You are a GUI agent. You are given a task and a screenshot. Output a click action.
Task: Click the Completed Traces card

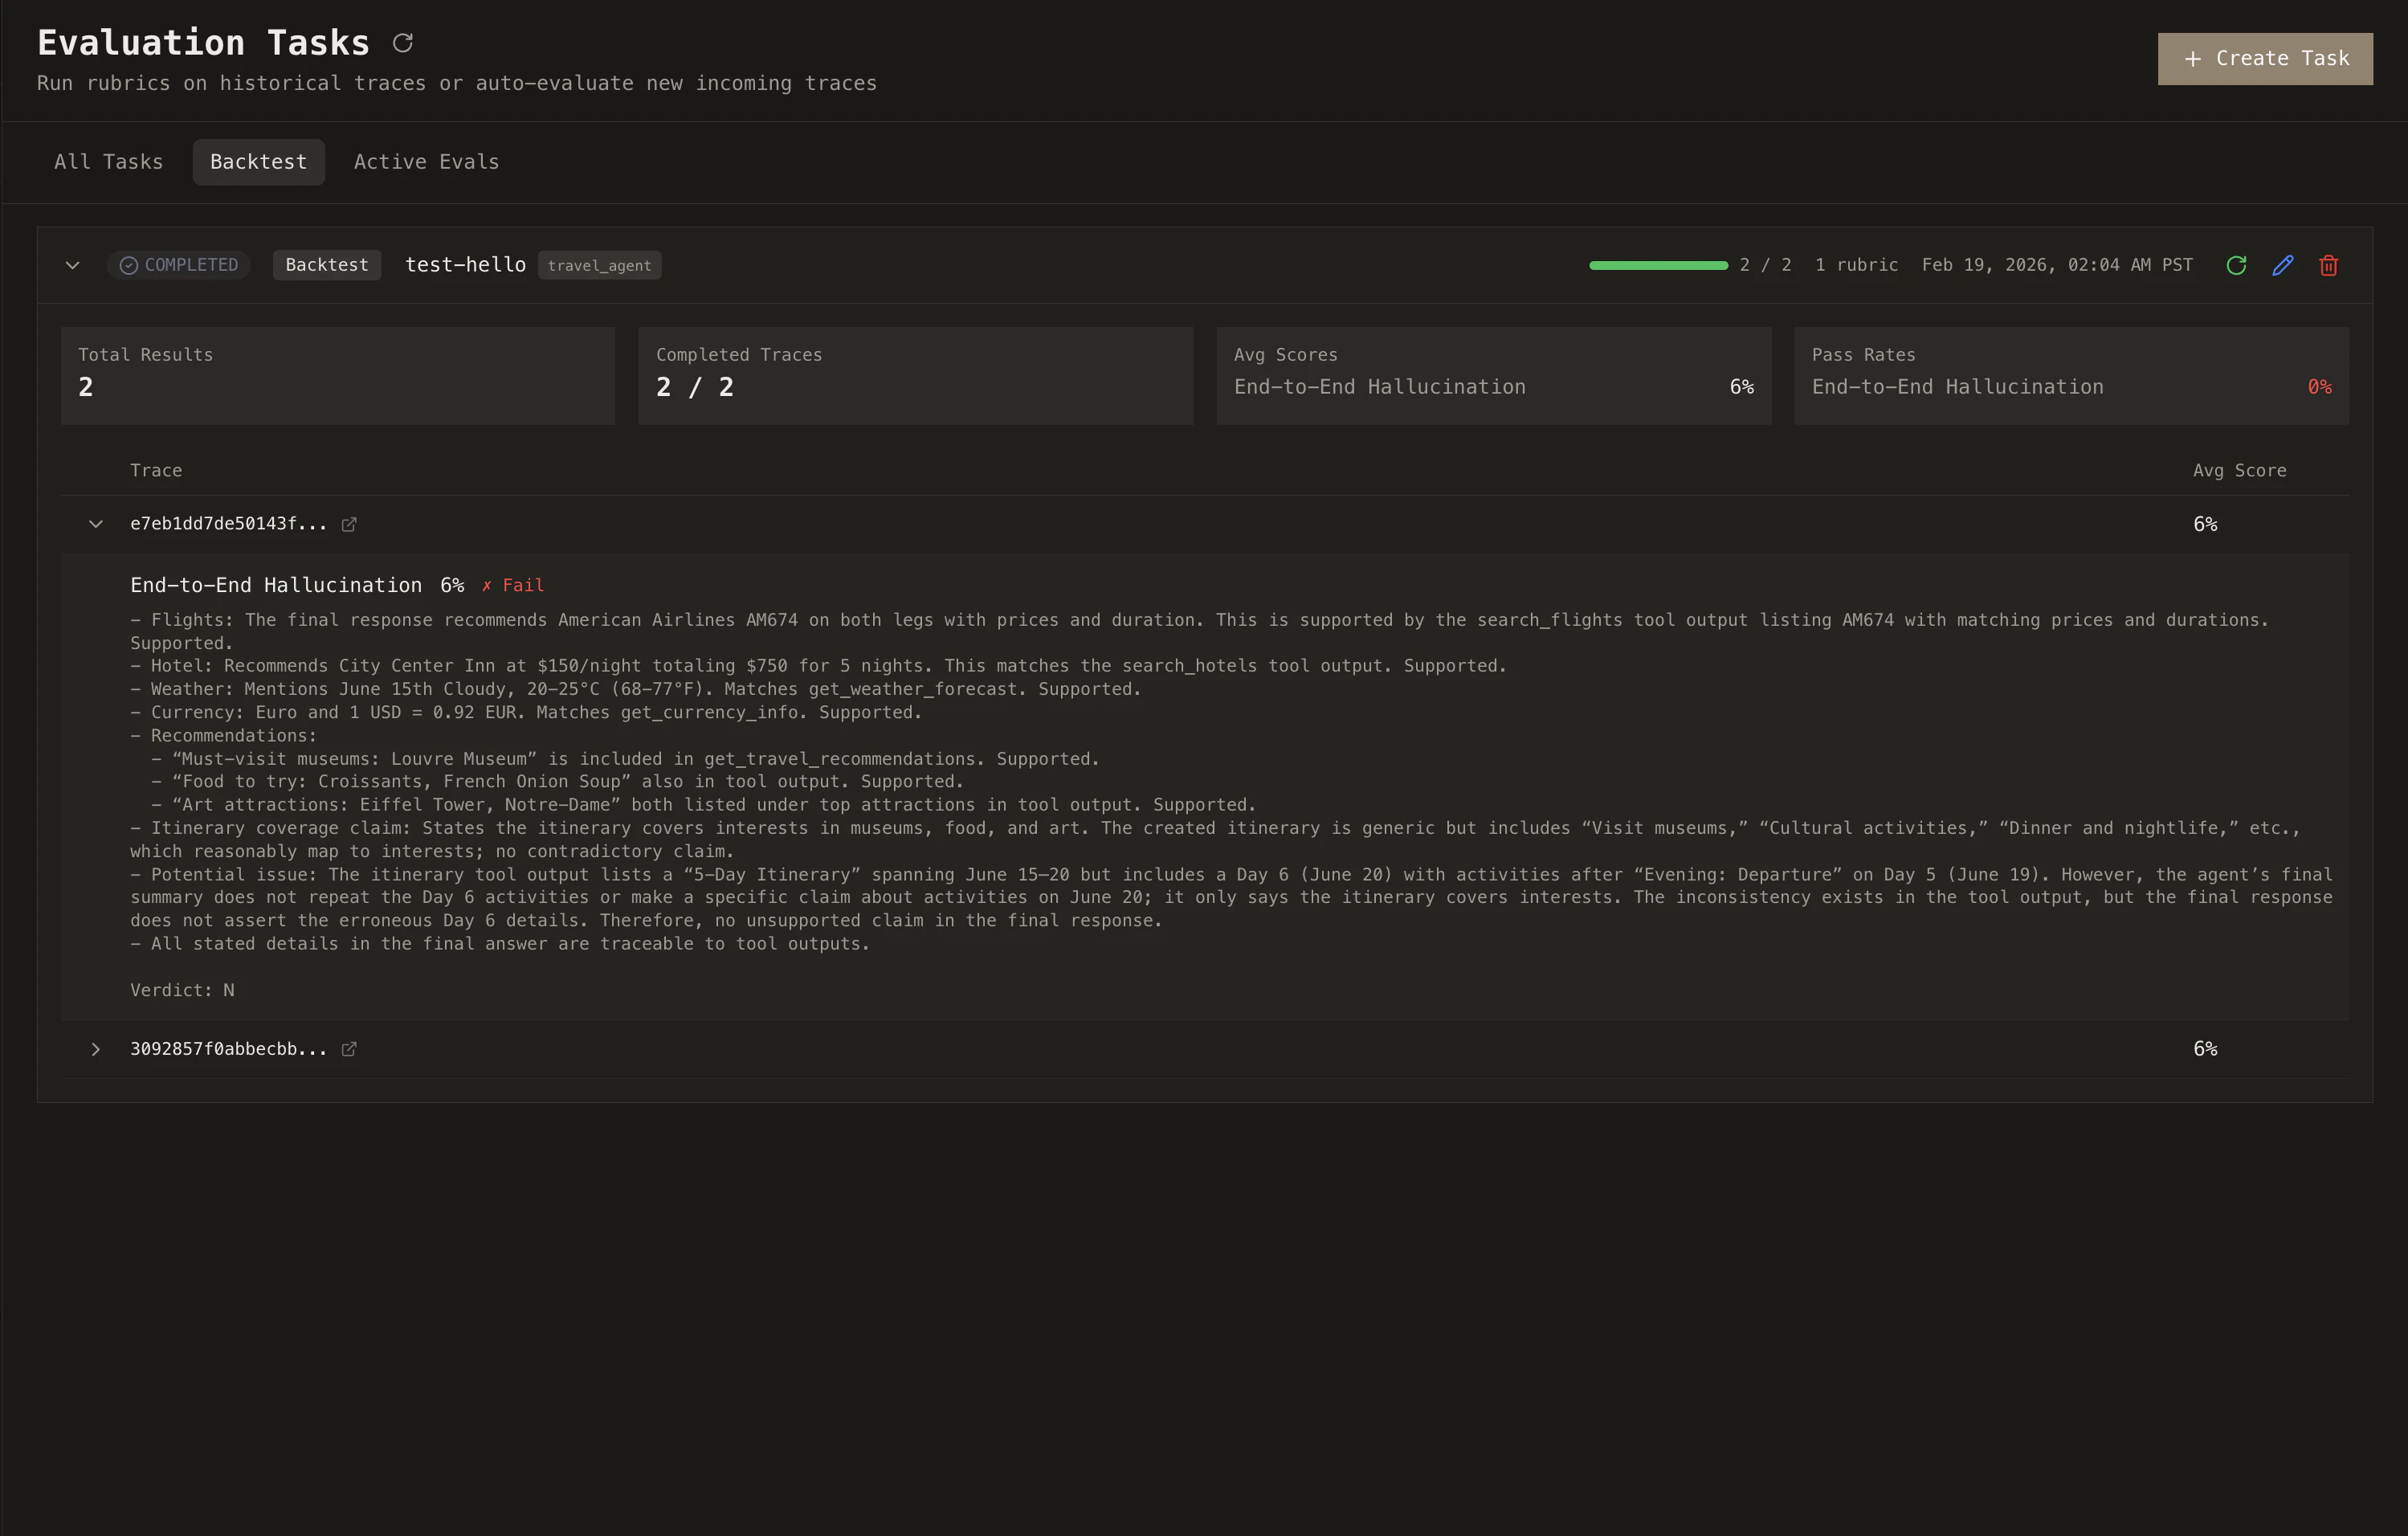click(x=915, y=376)
